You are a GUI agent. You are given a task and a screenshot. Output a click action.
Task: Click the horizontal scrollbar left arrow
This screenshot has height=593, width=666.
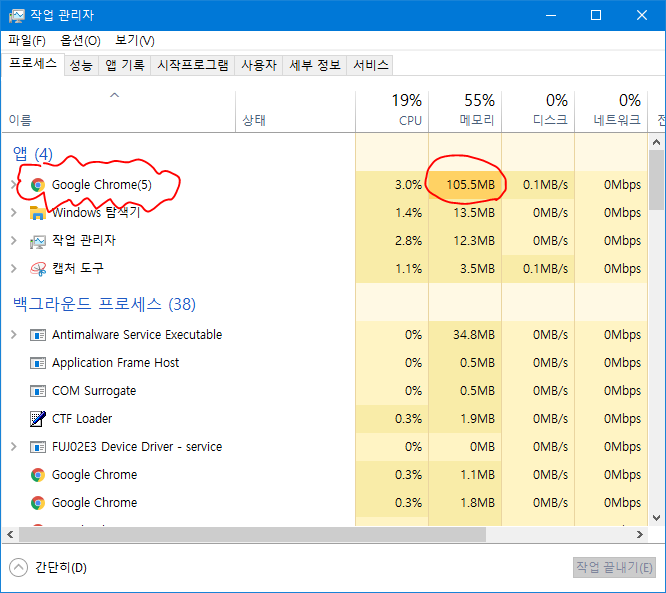coord(10,534)
